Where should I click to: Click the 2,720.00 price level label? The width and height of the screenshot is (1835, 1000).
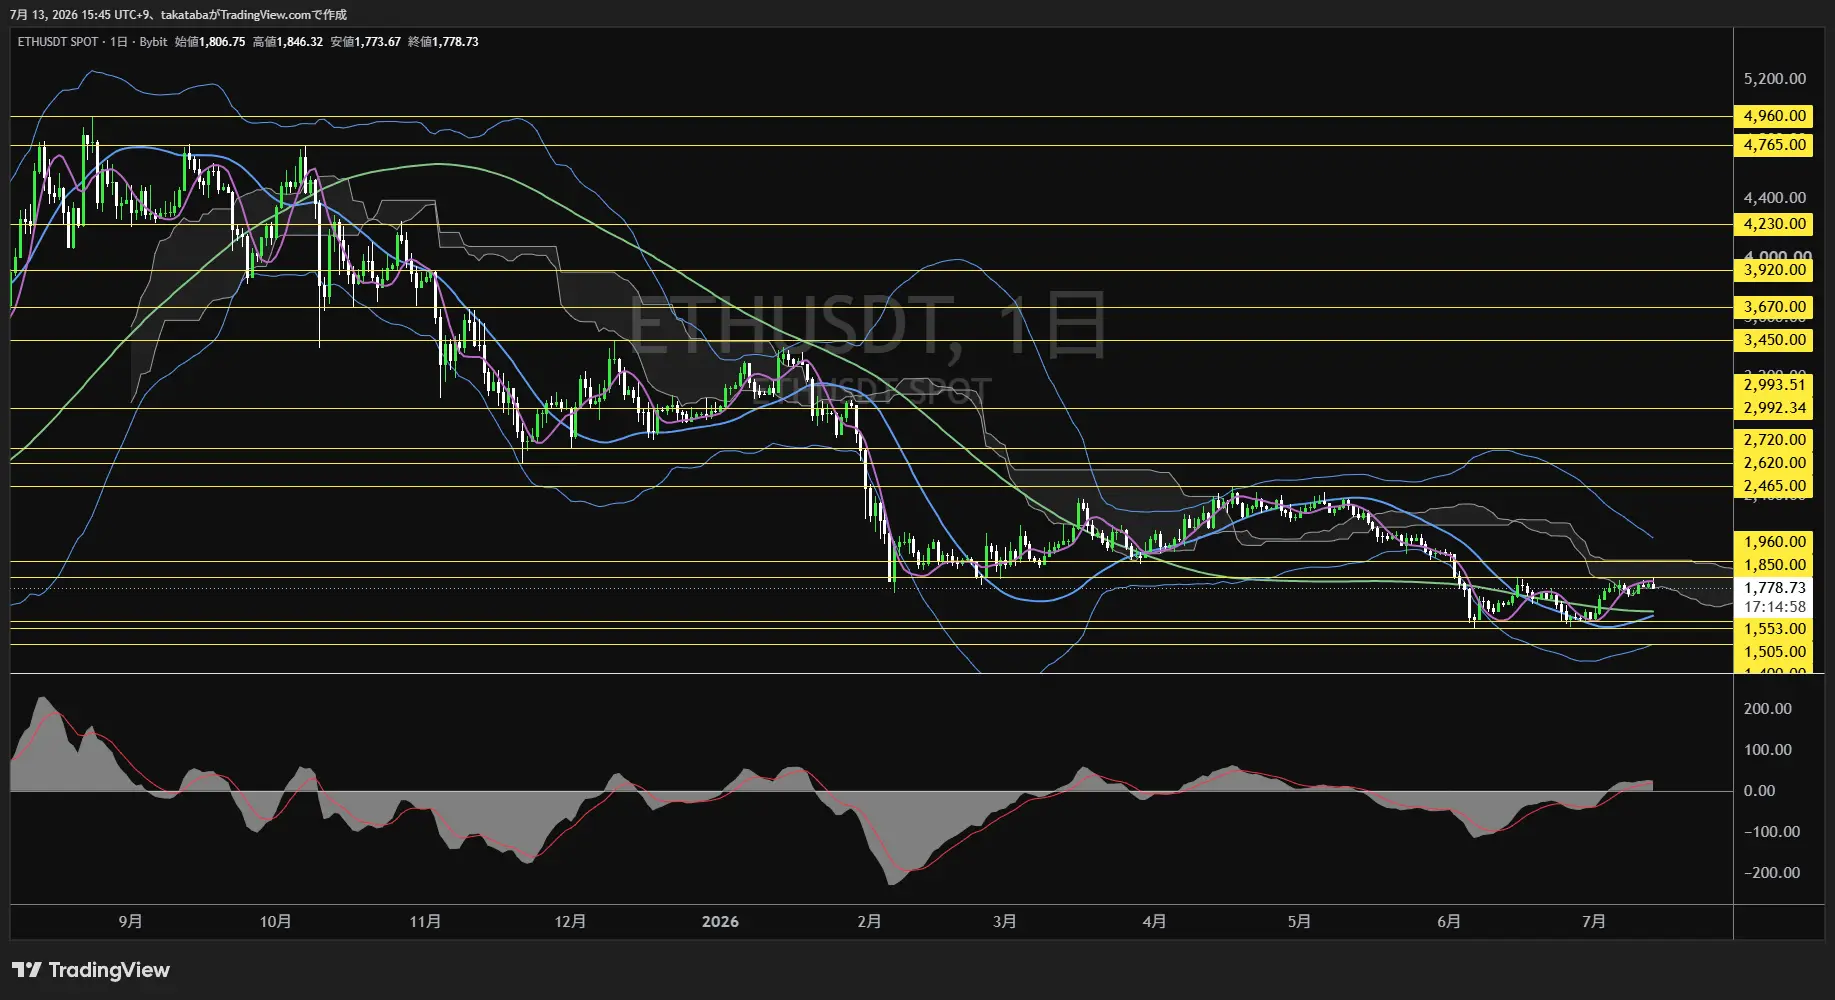pyautogui.click(x=1774, y=440)
